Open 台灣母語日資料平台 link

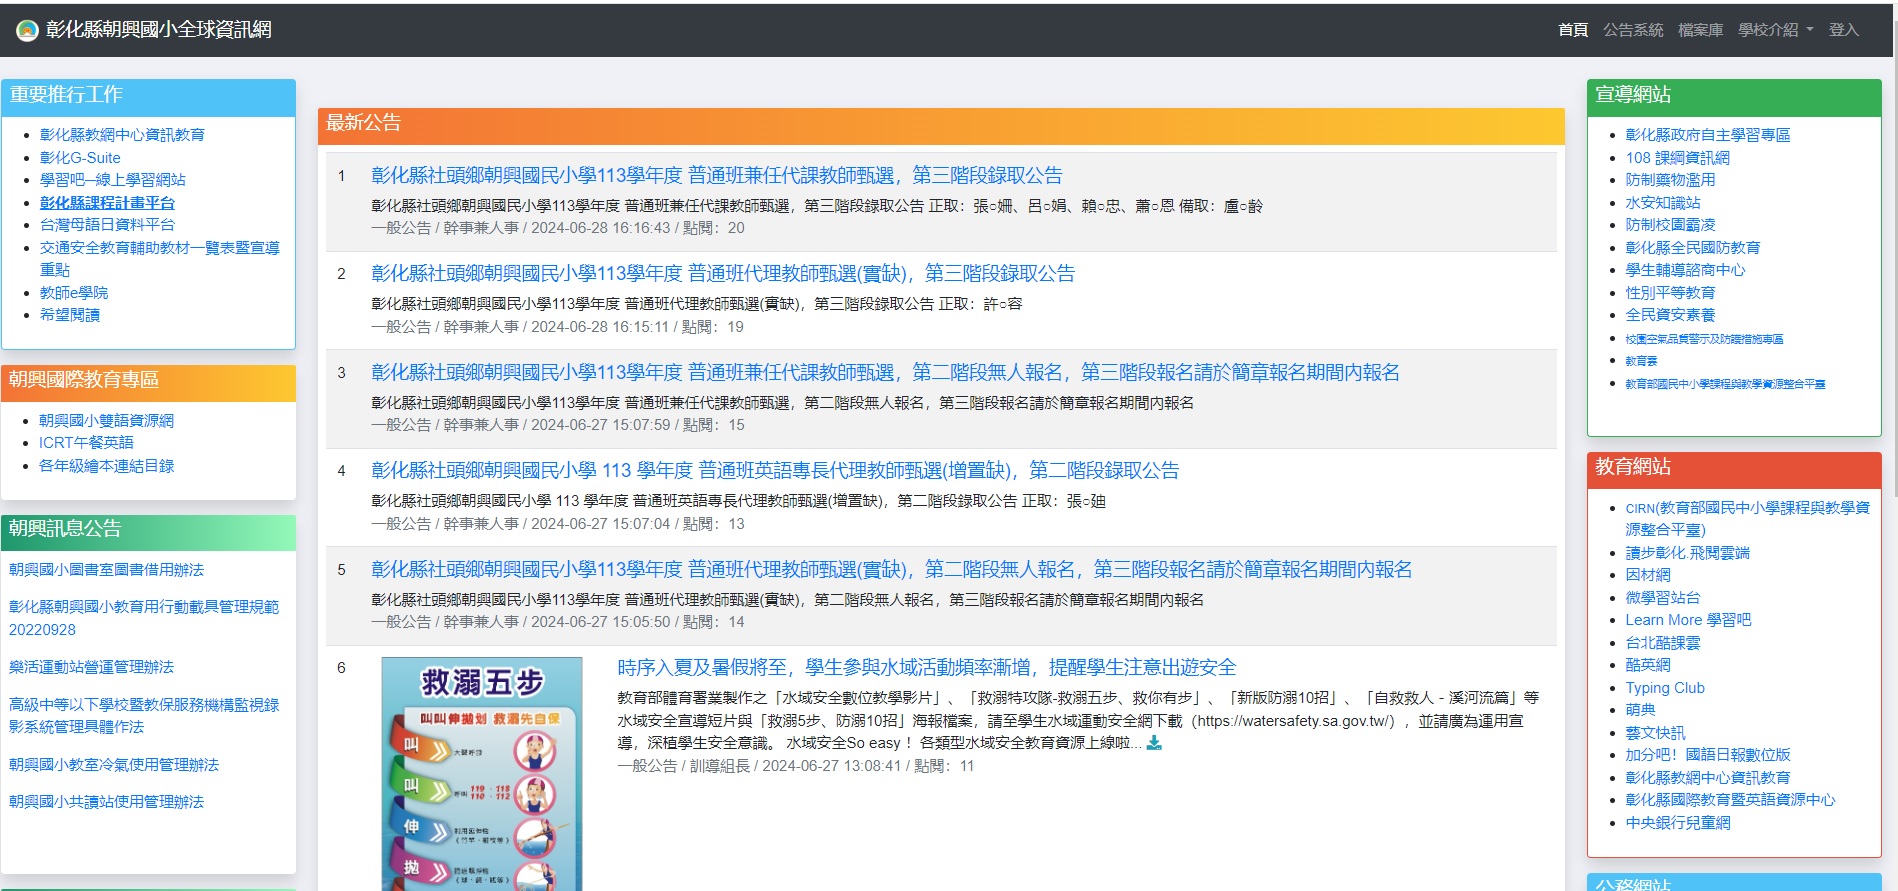pyautogui.click(x=107, y=225)
